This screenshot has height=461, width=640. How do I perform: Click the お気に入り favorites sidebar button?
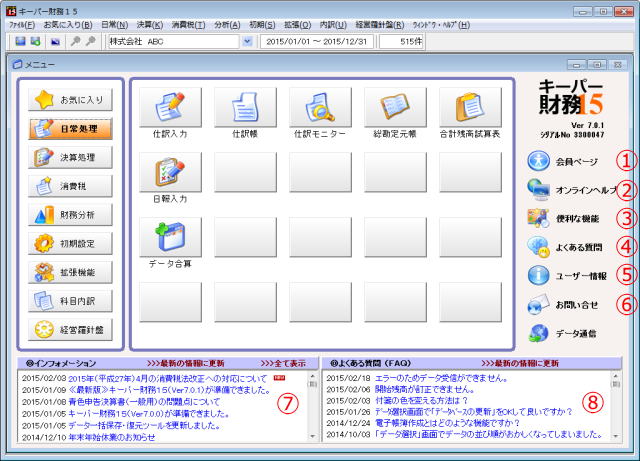pos(70,100)
